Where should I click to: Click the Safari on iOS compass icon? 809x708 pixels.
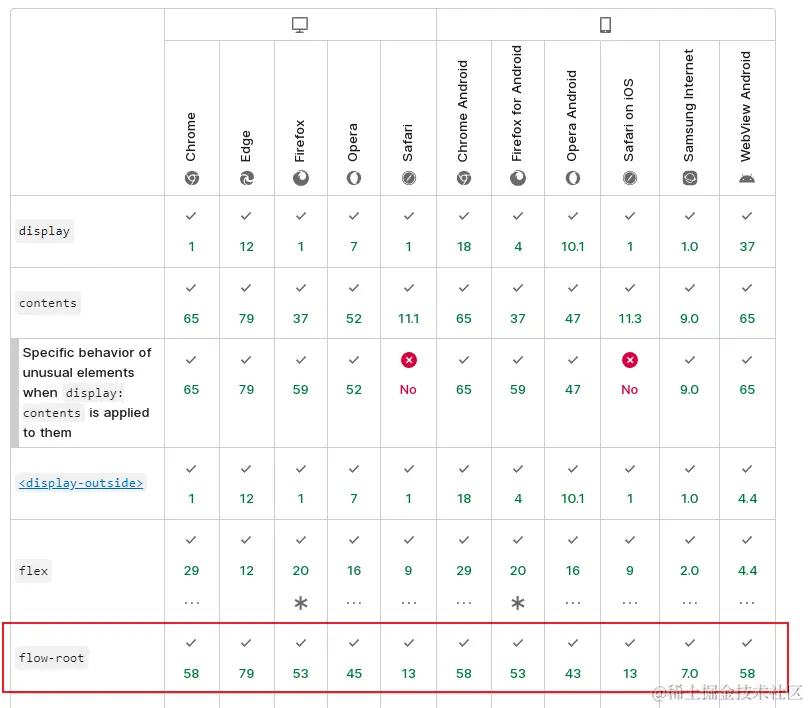629,178
